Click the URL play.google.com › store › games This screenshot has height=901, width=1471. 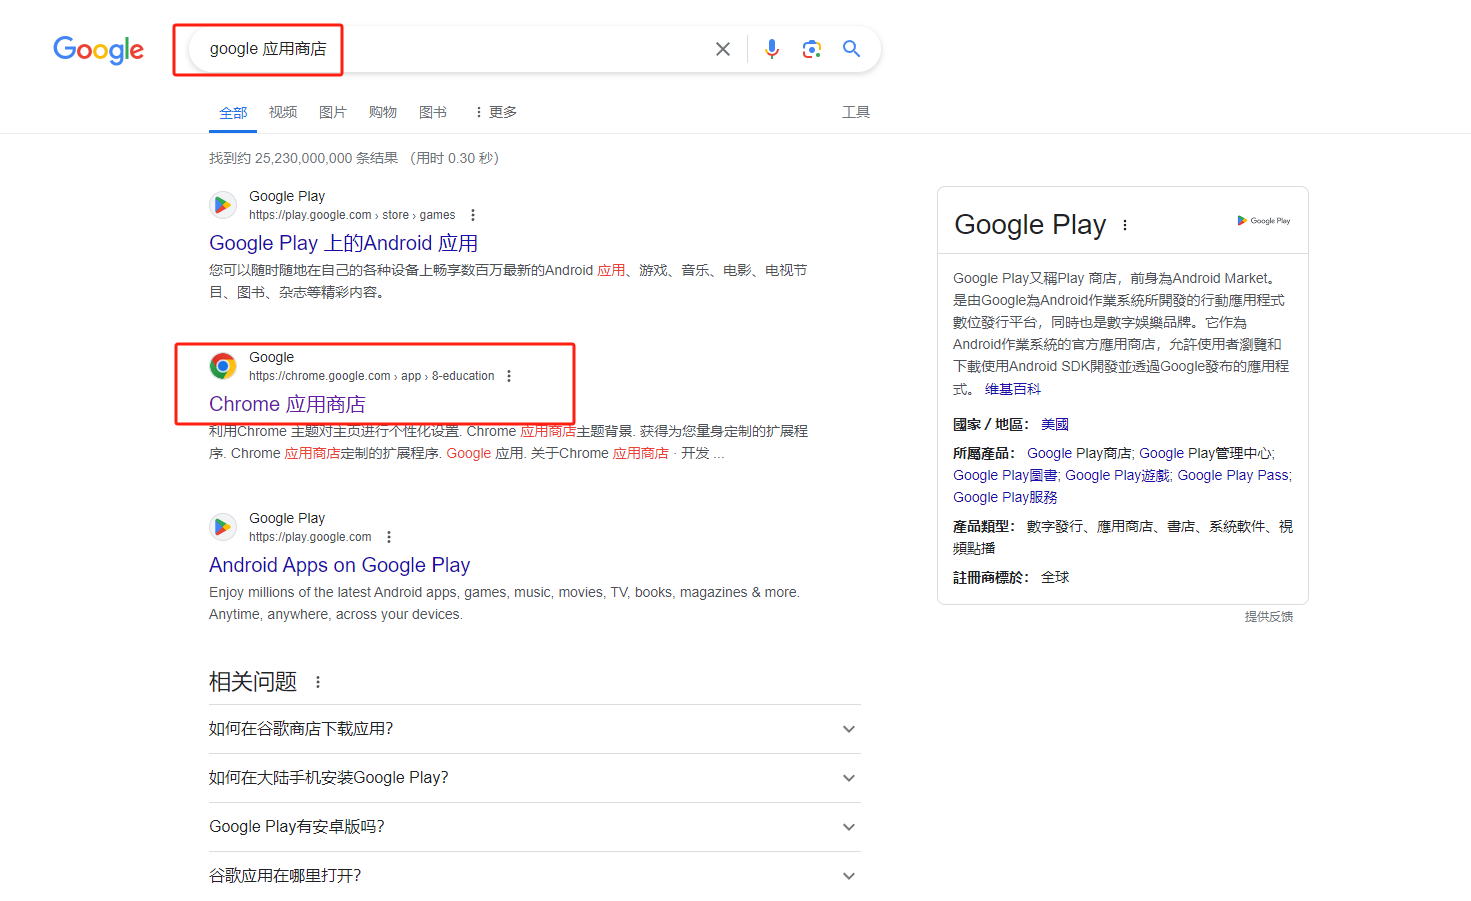pyautogui.click(x=352, y=215)
